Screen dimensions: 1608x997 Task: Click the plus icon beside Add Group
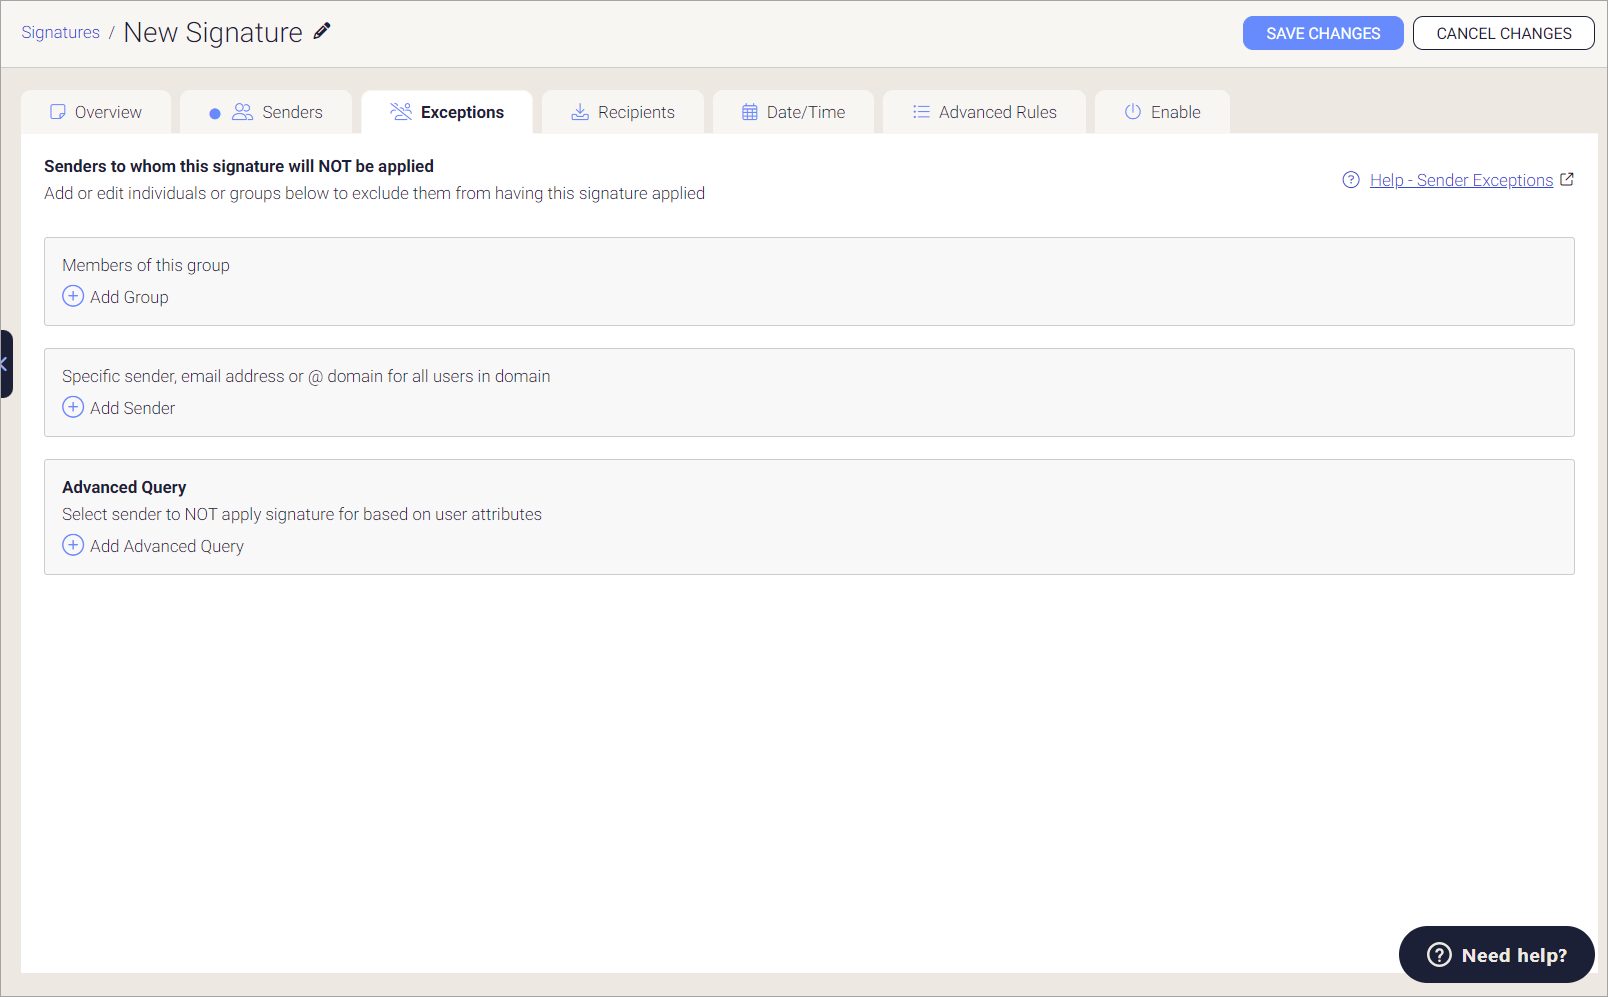(x=72, y=296)
